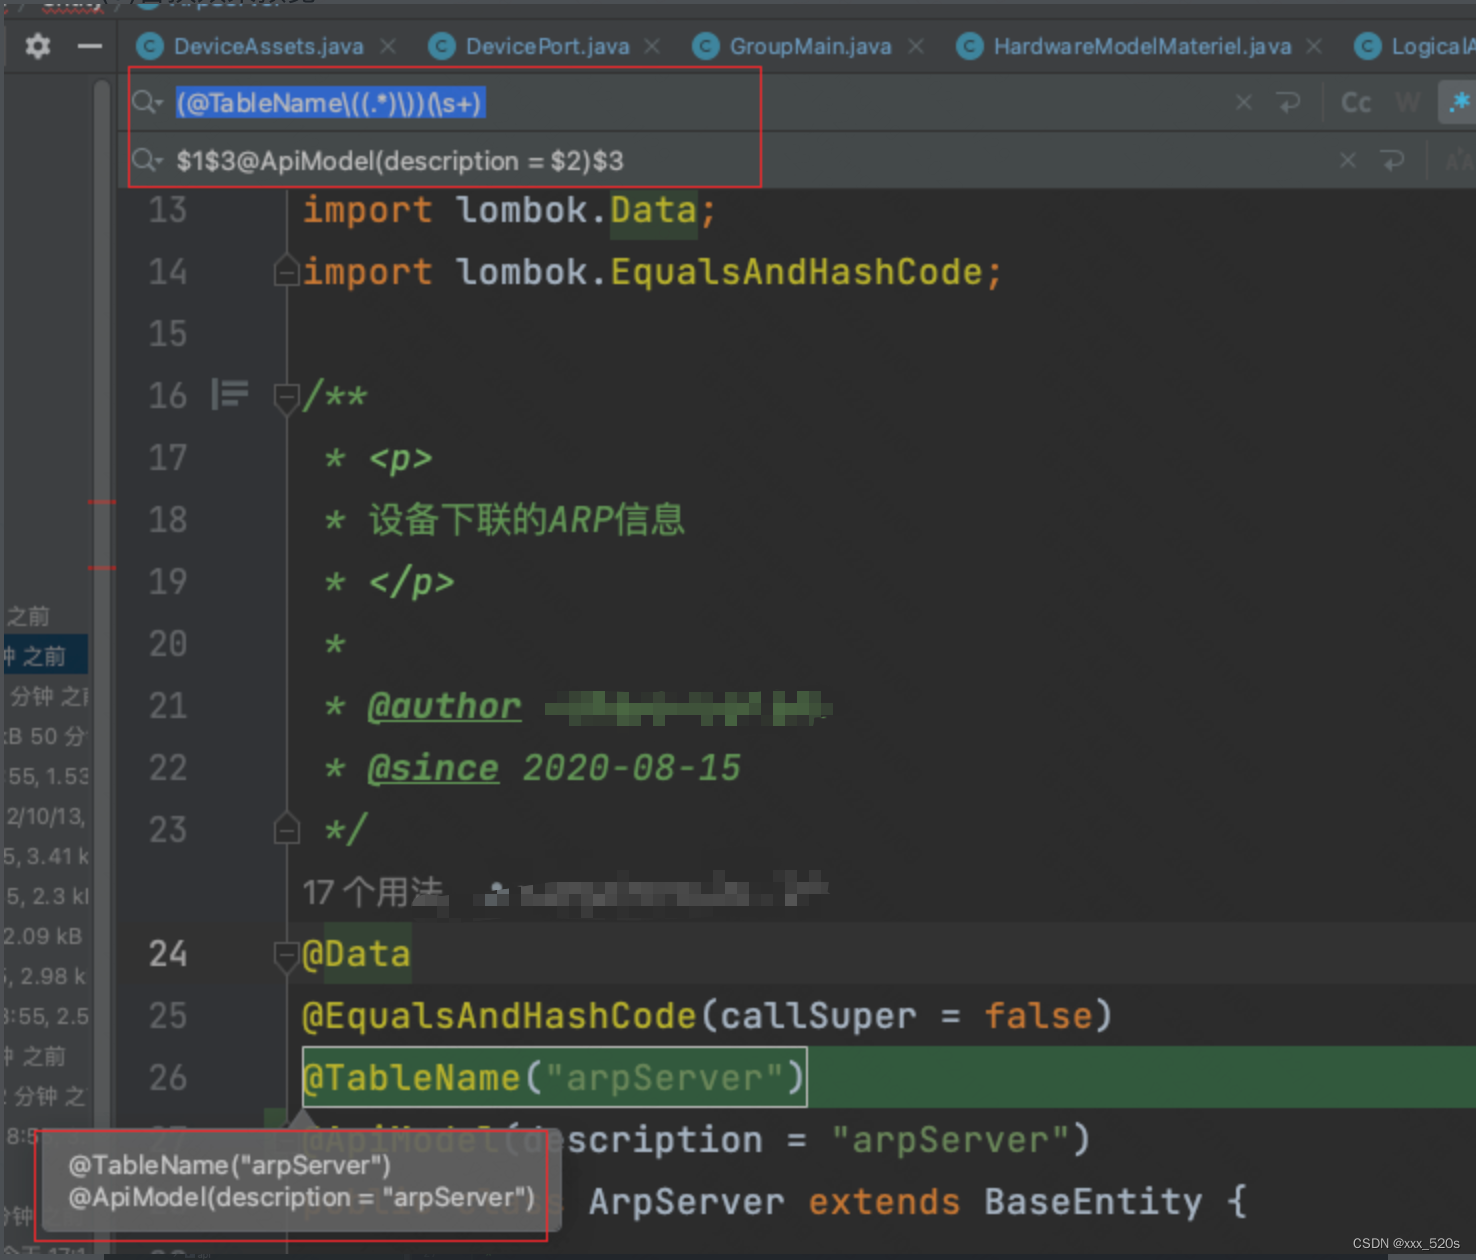Toggle the Regex search option
Image resolution: width=1476 pixels, height=1260 pixels.
(1458, 102)
